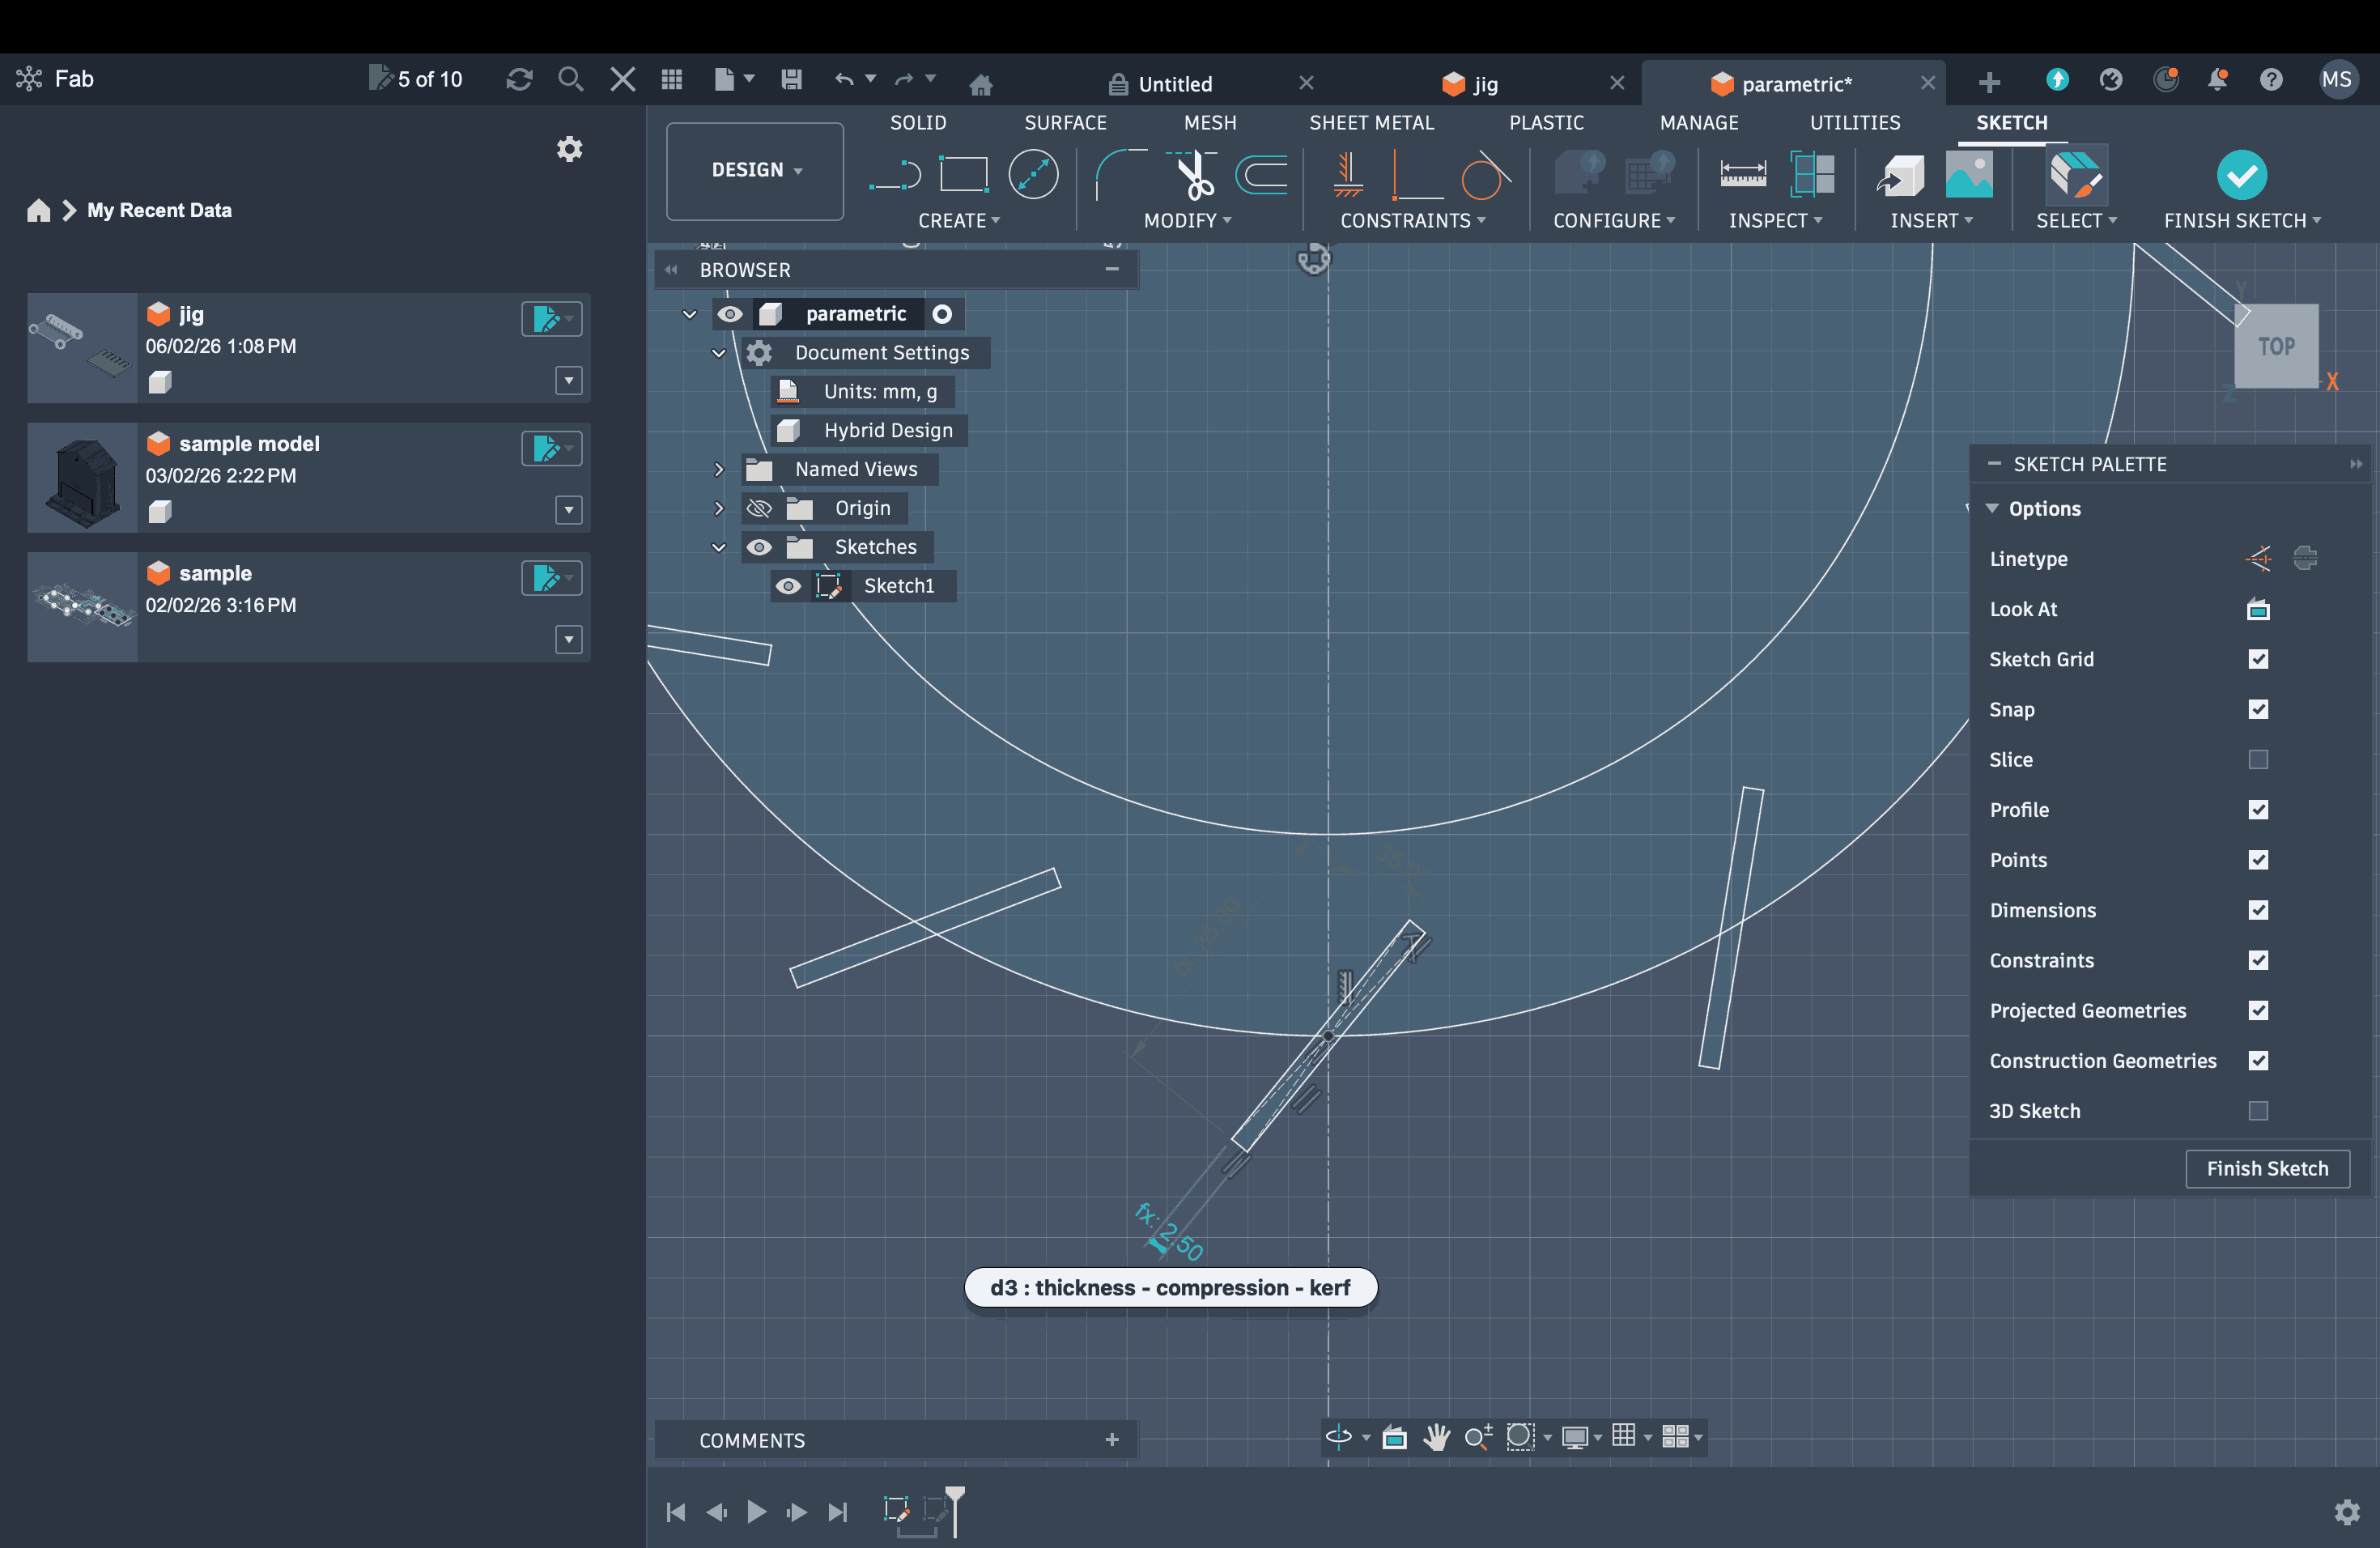This screenshot has height=1548, width=2380.
Task: Apply the Tangent constraint tool
Action: pyautogui.click(x=1484, y=176)
